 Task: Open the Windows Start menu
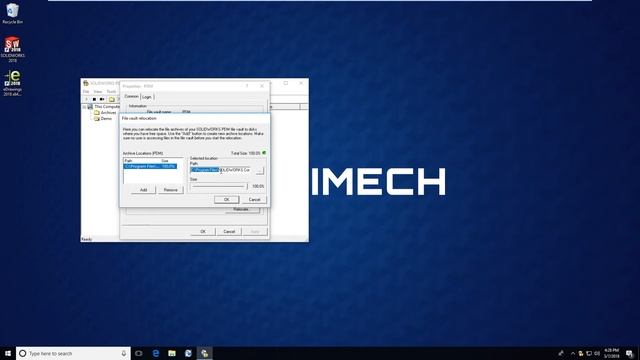[x=8, y=353]
